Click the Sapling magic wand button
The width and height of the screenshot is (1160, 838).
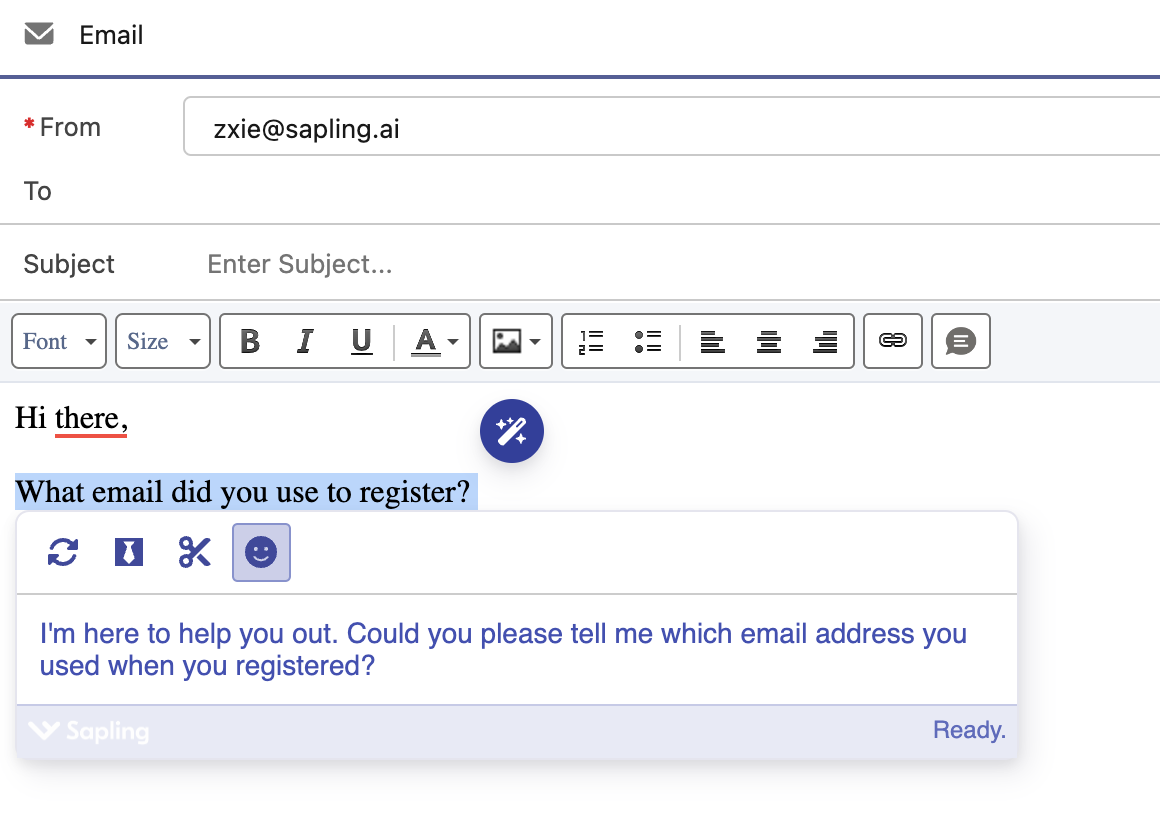pos(511,432)
